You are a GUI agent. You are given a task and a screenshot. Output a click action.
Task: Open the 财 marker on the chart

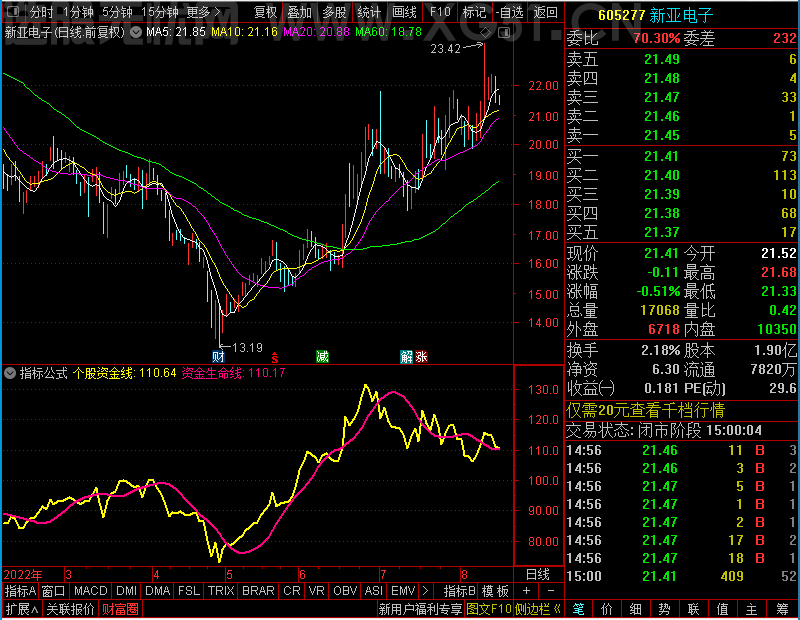[x=218, y=356]
